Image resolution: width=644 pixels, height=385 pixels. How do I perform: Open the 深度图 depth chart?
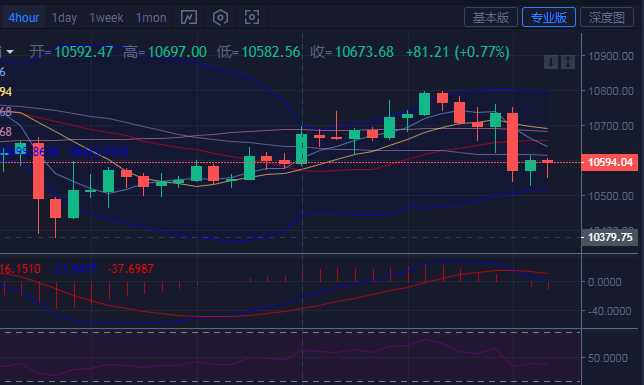pyautogui.click(x=607, y=17)
